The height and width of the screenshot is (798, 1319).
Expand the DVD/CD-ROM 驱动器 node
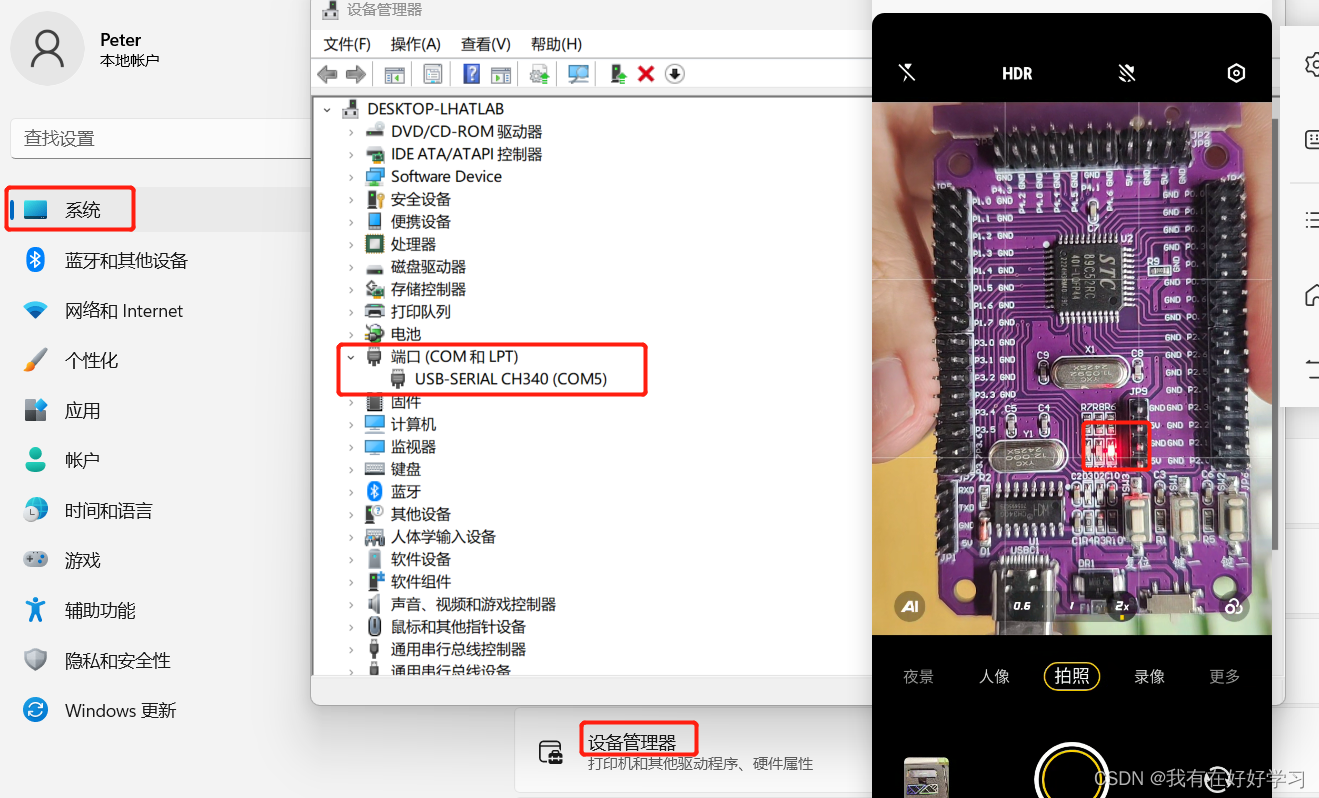351,131
